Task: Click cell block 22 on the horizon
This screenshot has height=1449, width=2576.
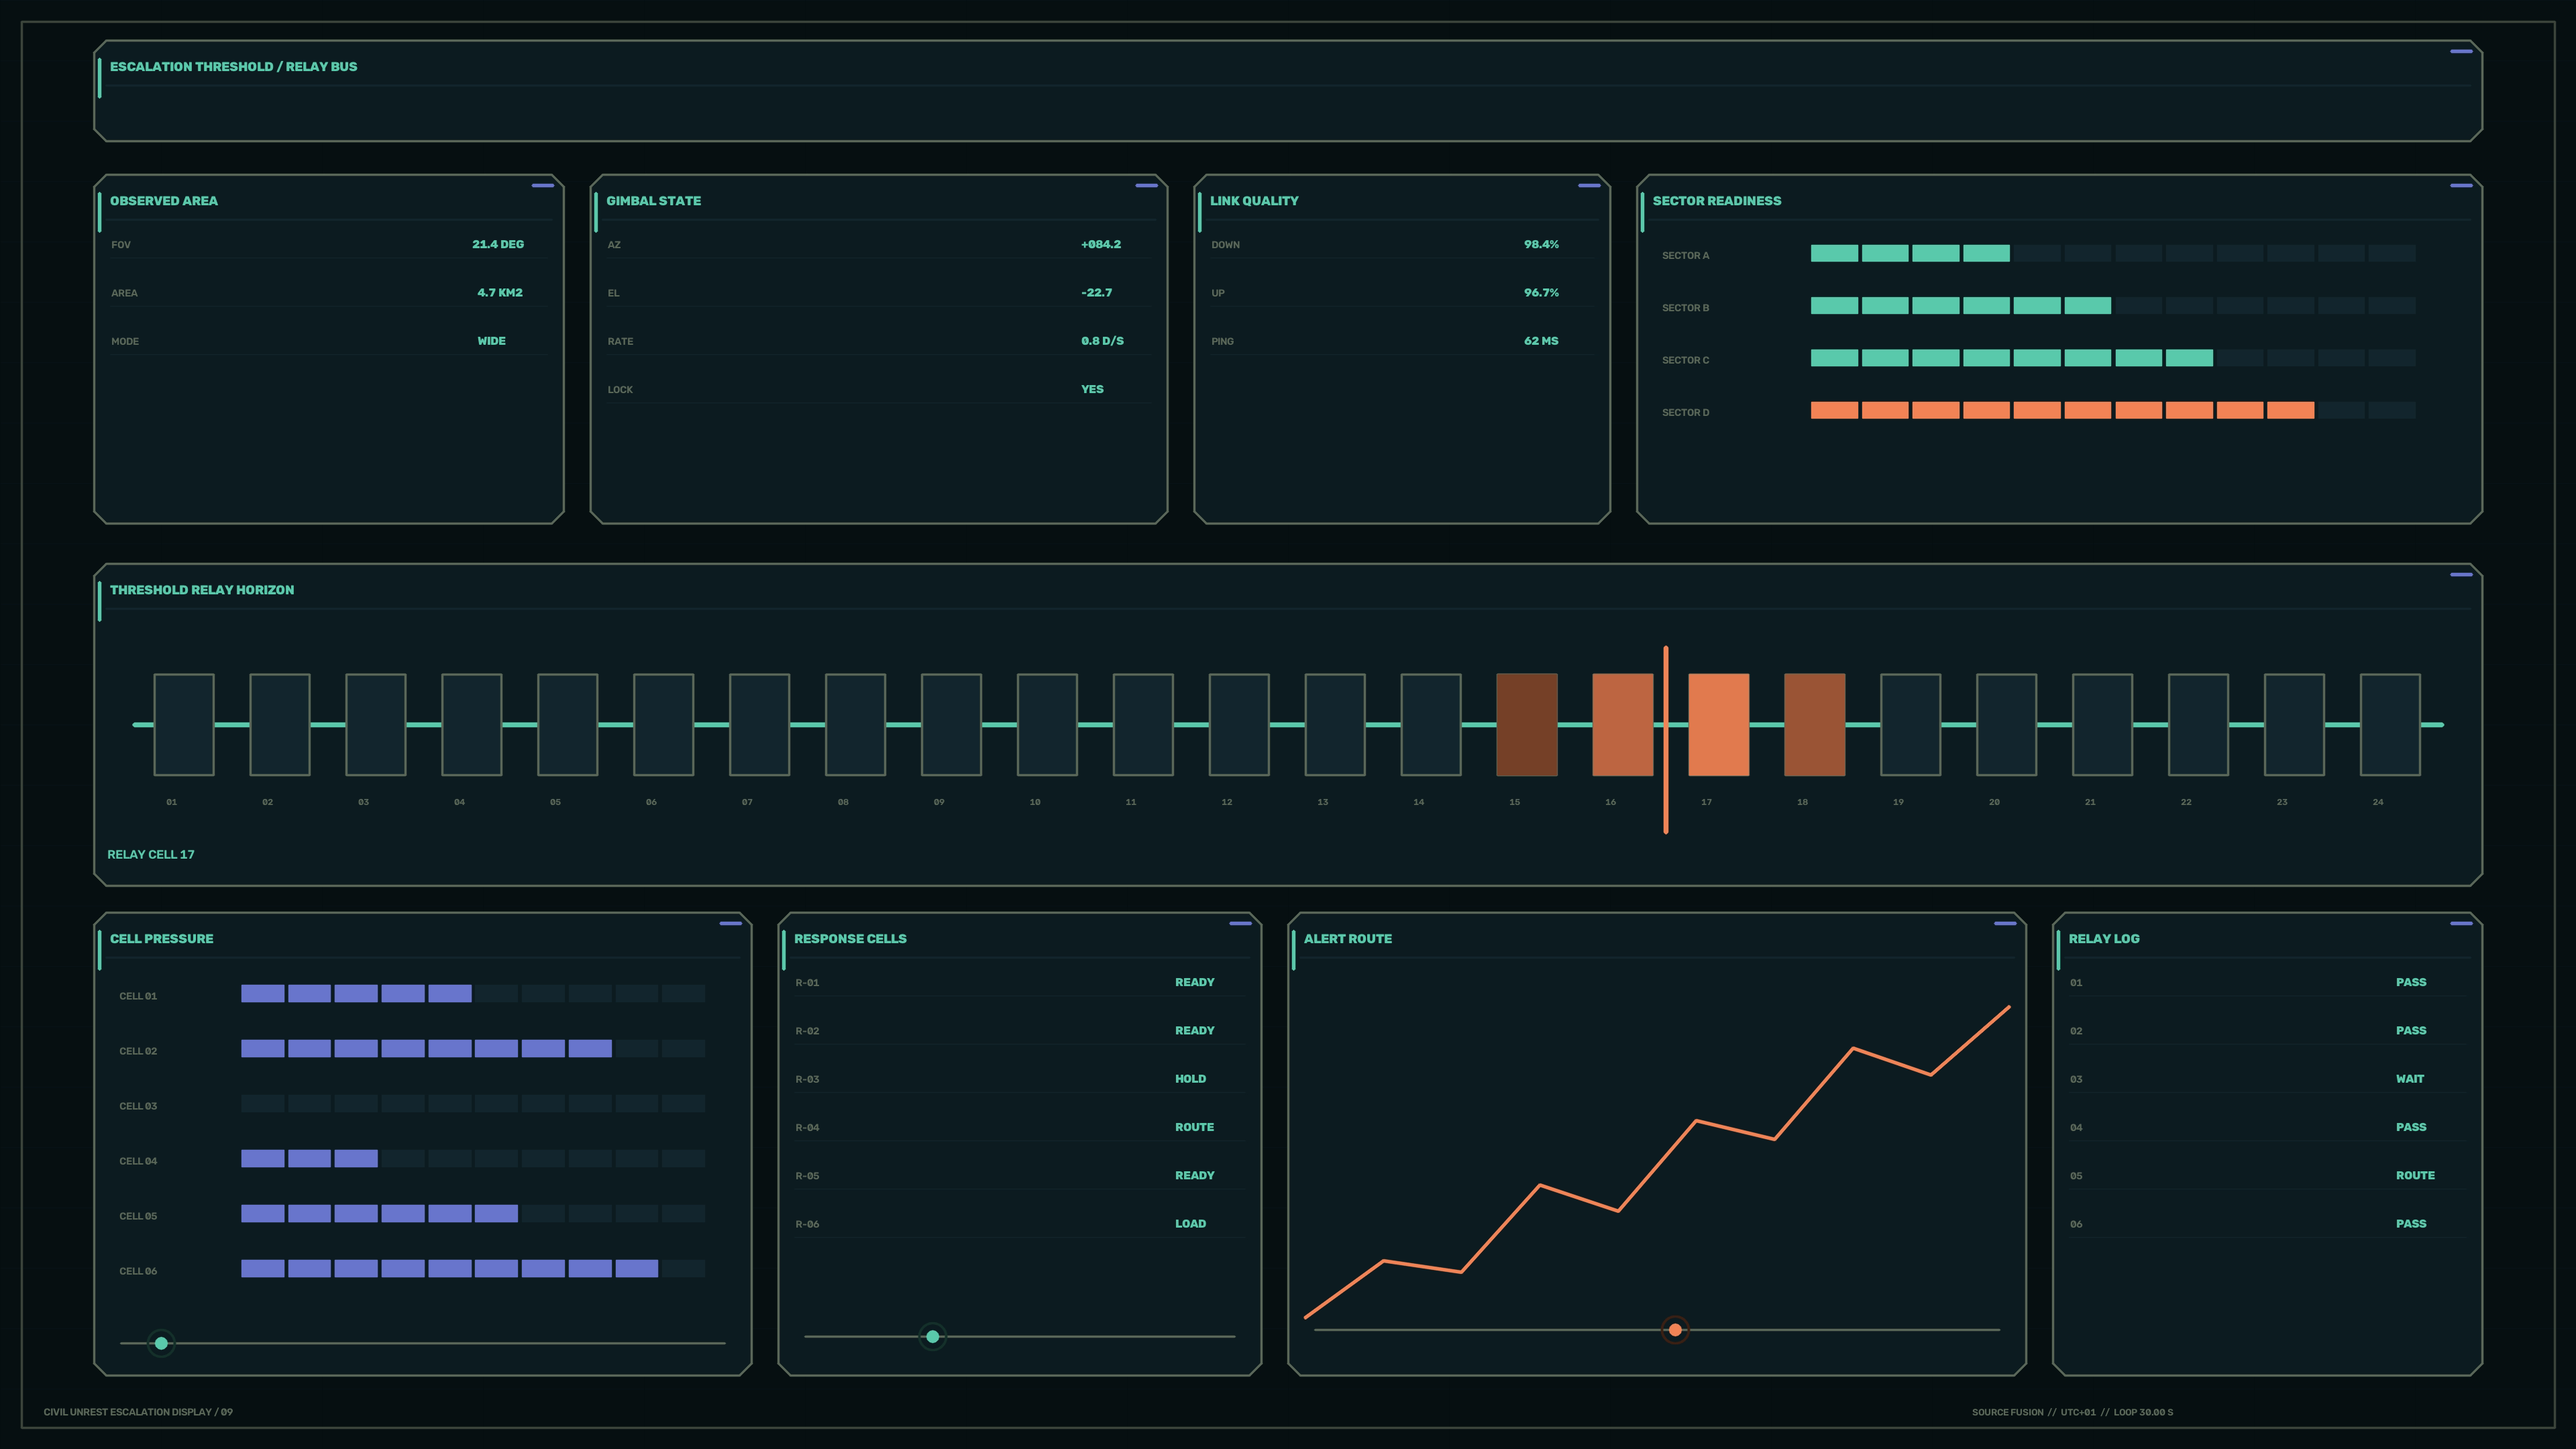Action: [x=2198, y=724]
